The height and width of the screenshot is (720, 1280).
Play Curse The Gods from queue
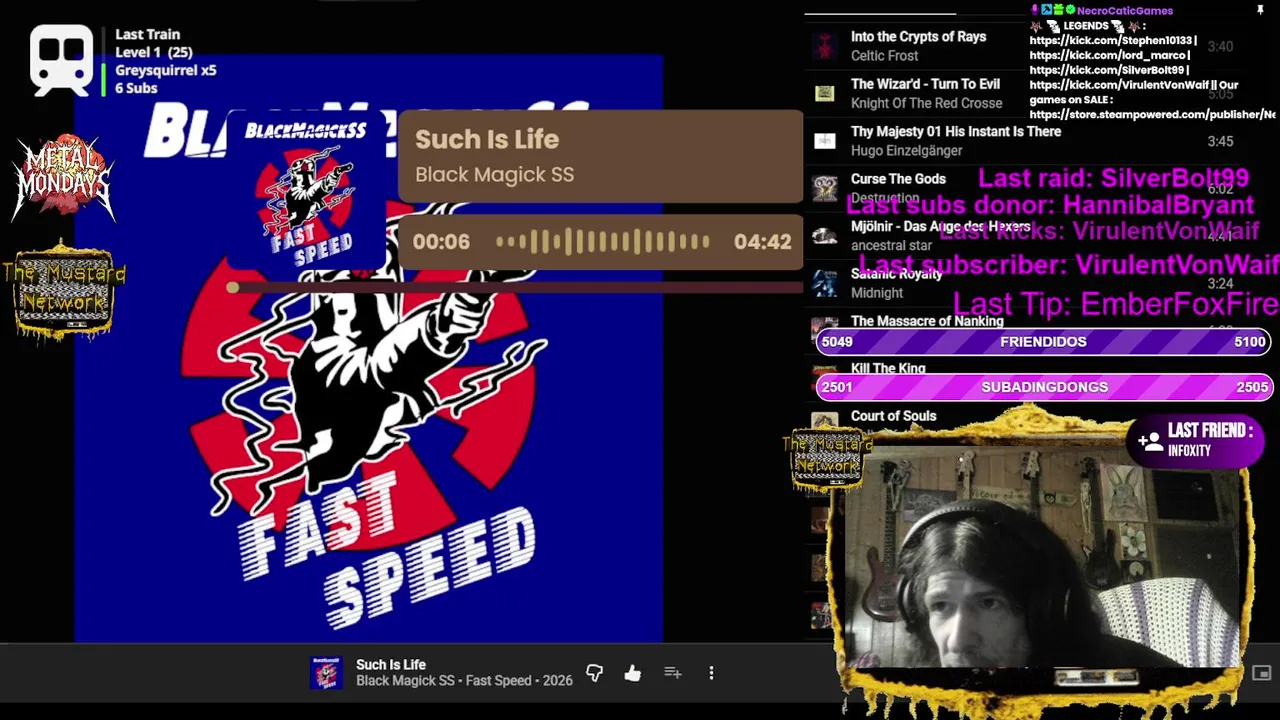point(898,179)
